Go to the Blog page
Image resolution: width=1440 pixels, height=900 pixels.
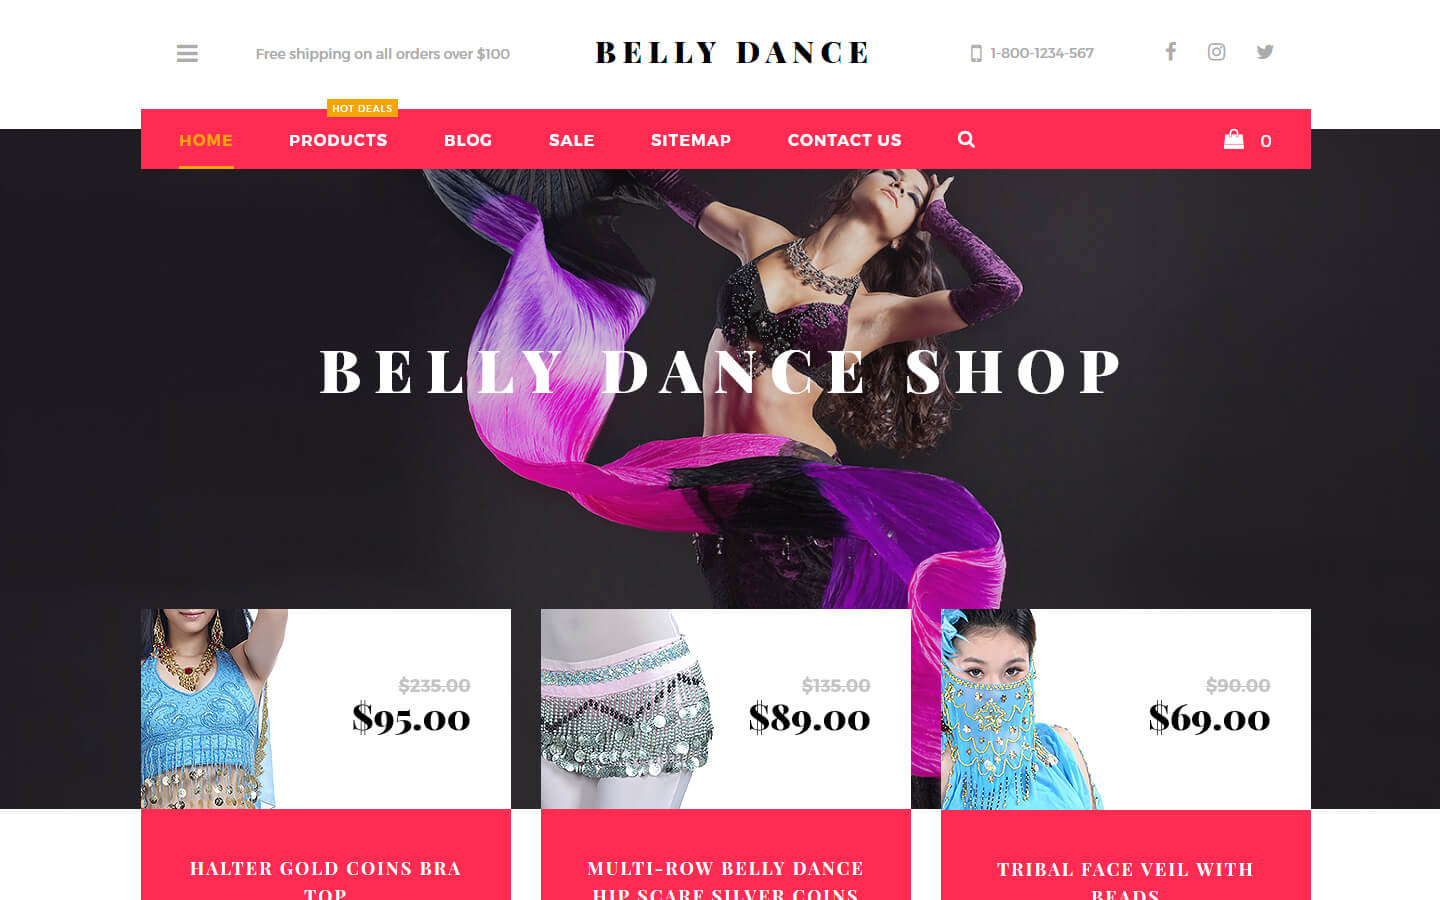tap(468, 140)
